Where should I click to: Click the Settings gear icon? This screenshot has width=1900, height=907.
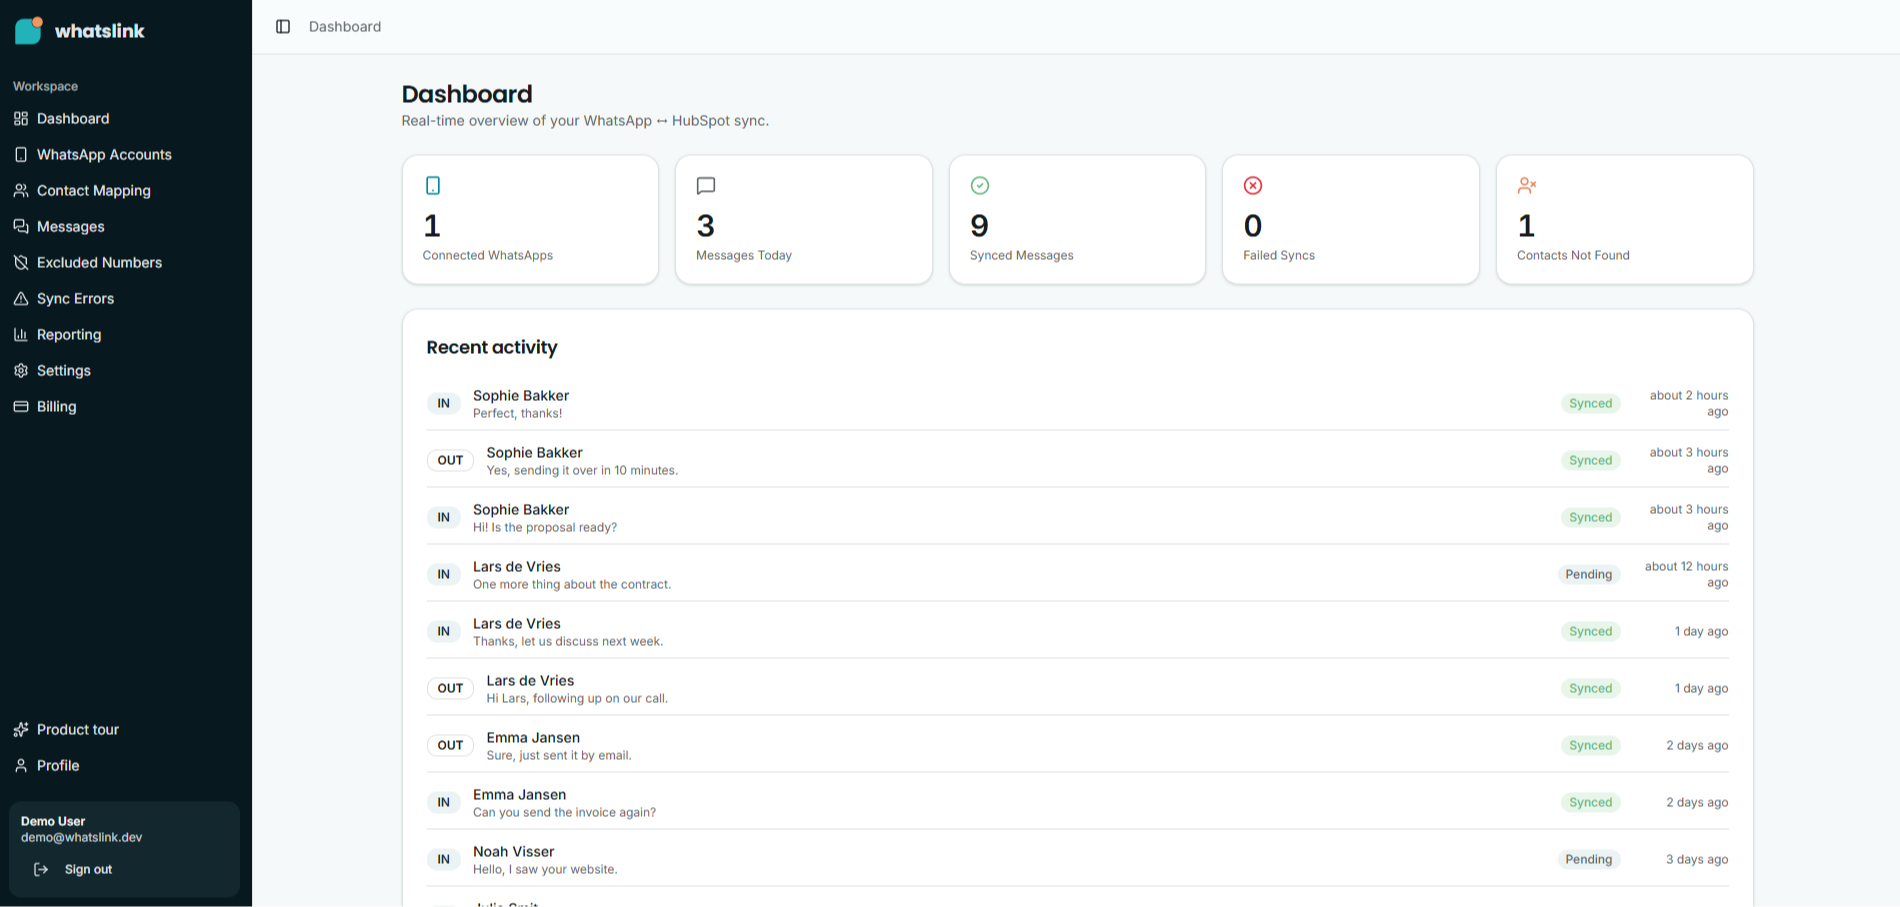21,370
